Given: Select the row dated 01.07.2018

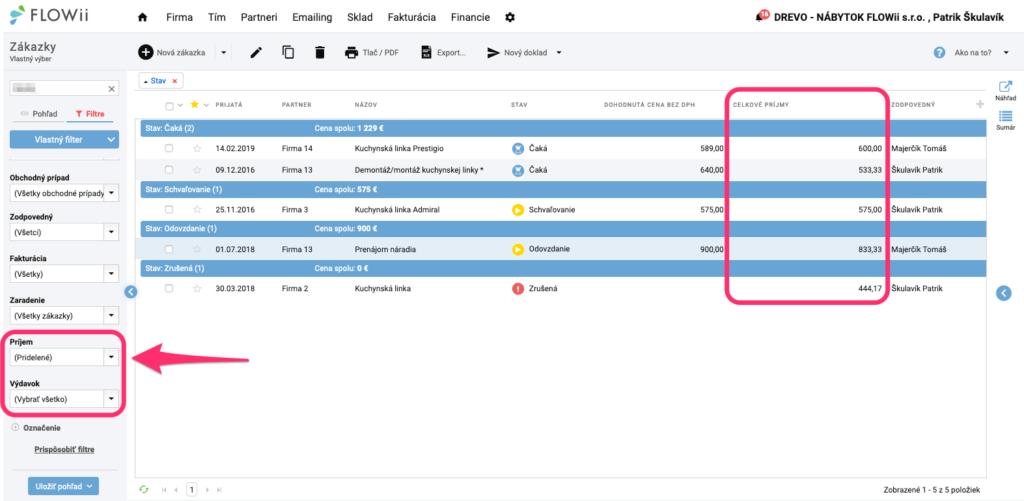Looking at the screenshot, I should coord(169,249).
